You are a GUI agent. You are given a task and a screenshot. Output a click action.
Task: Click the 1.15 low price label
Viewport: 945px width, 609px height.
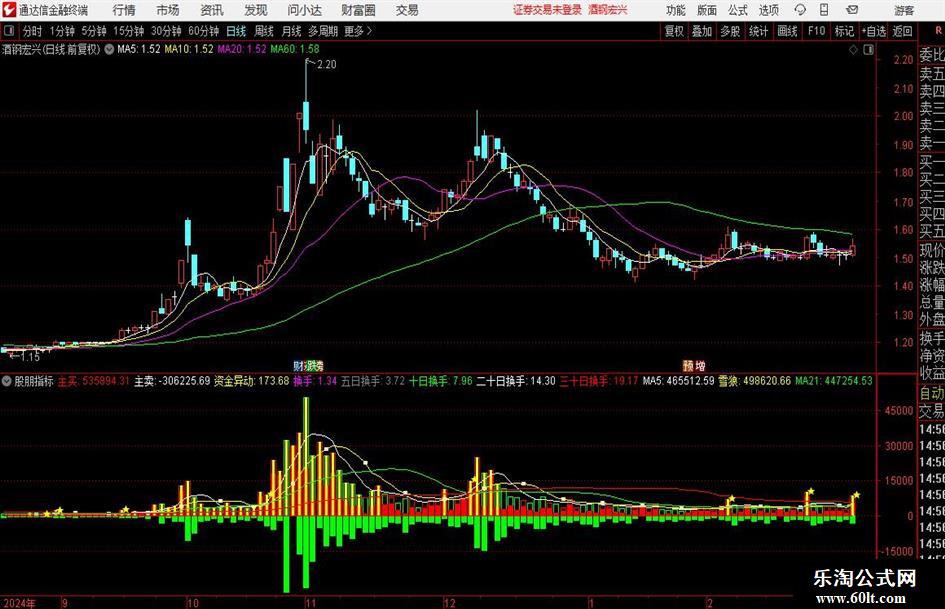(x=29, y=357)
